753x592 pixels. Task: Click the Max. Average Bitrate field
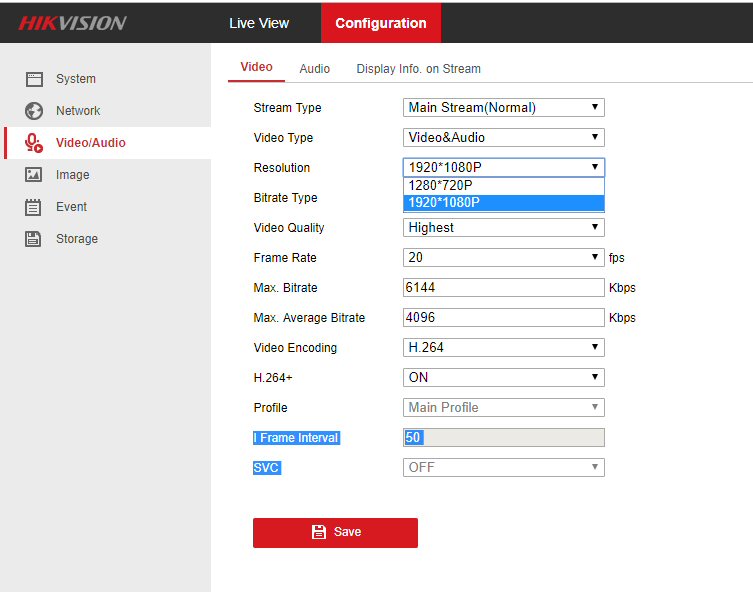503,318
